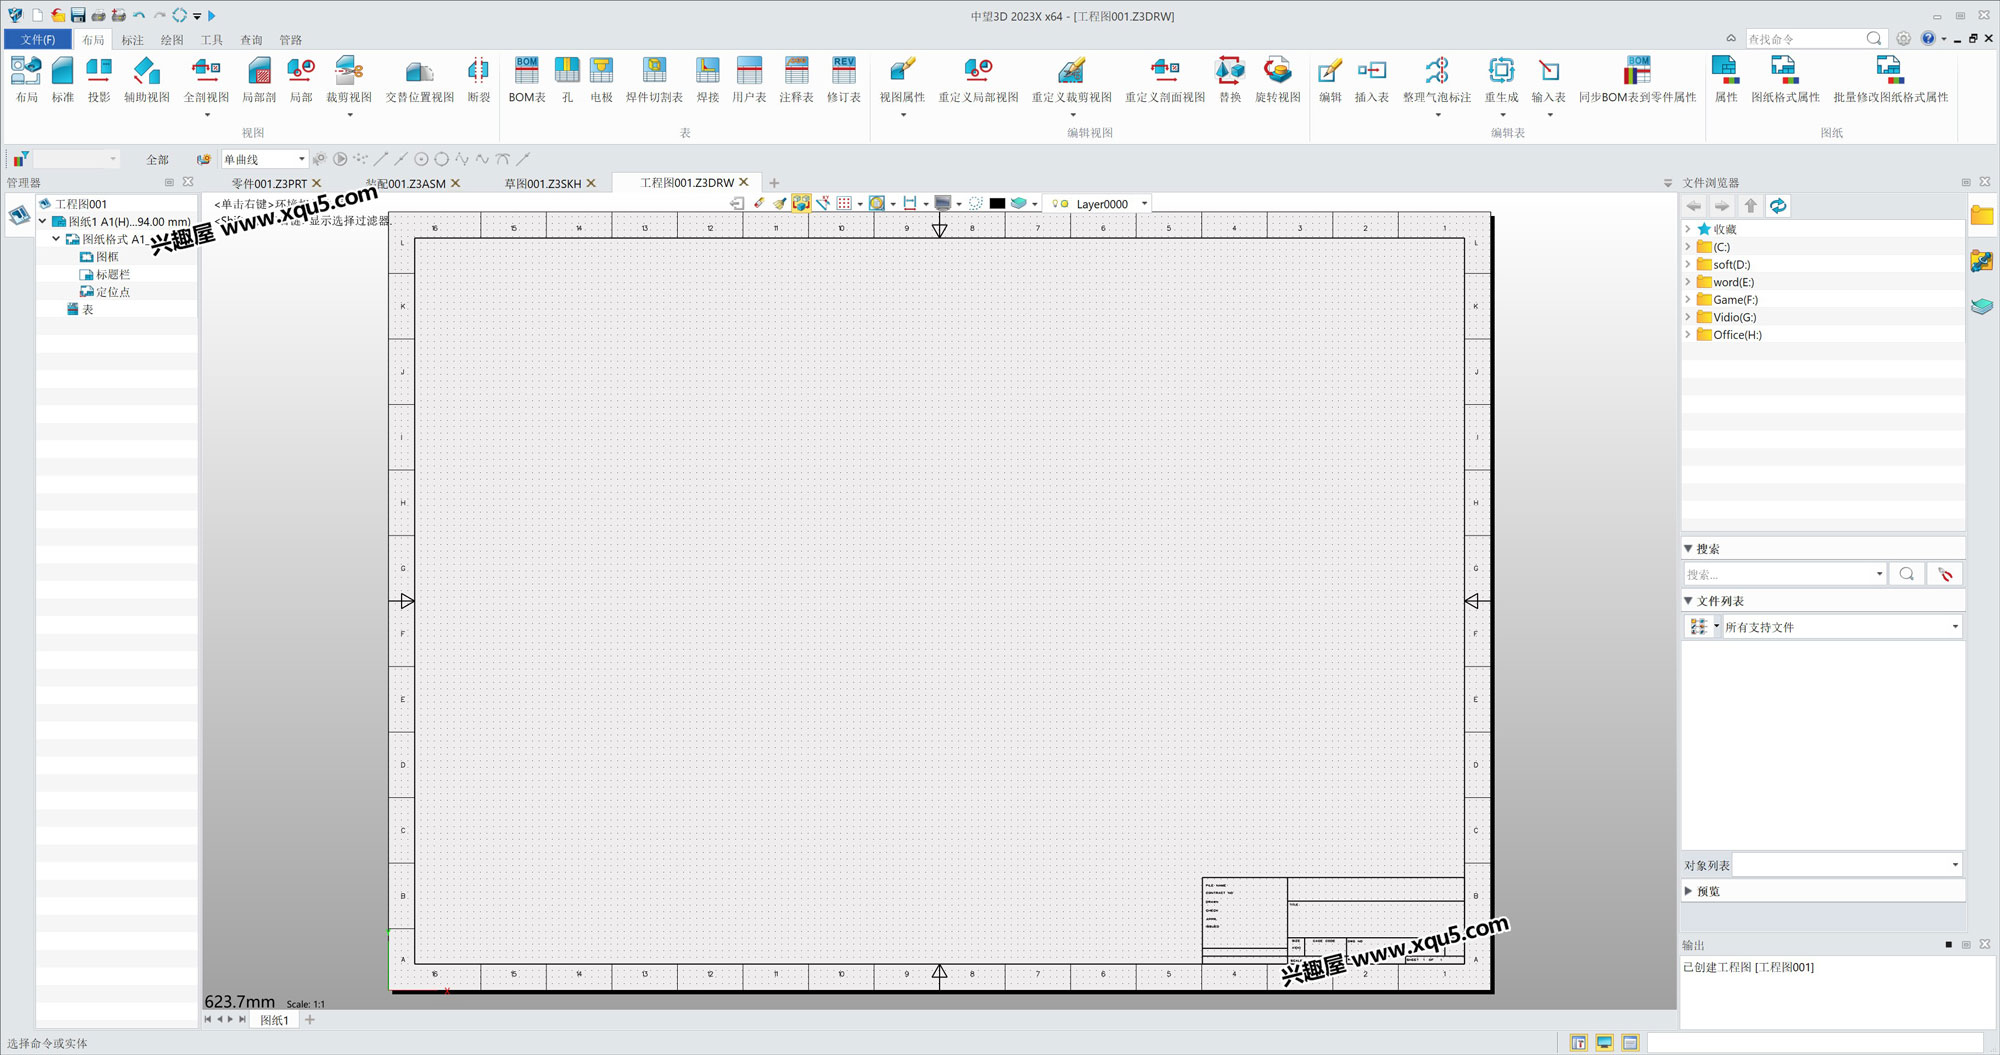Switch to the 零件001.Z3PRT document tab
Viewport: 2000px width, 1055px height.
[x=269, y=183]
